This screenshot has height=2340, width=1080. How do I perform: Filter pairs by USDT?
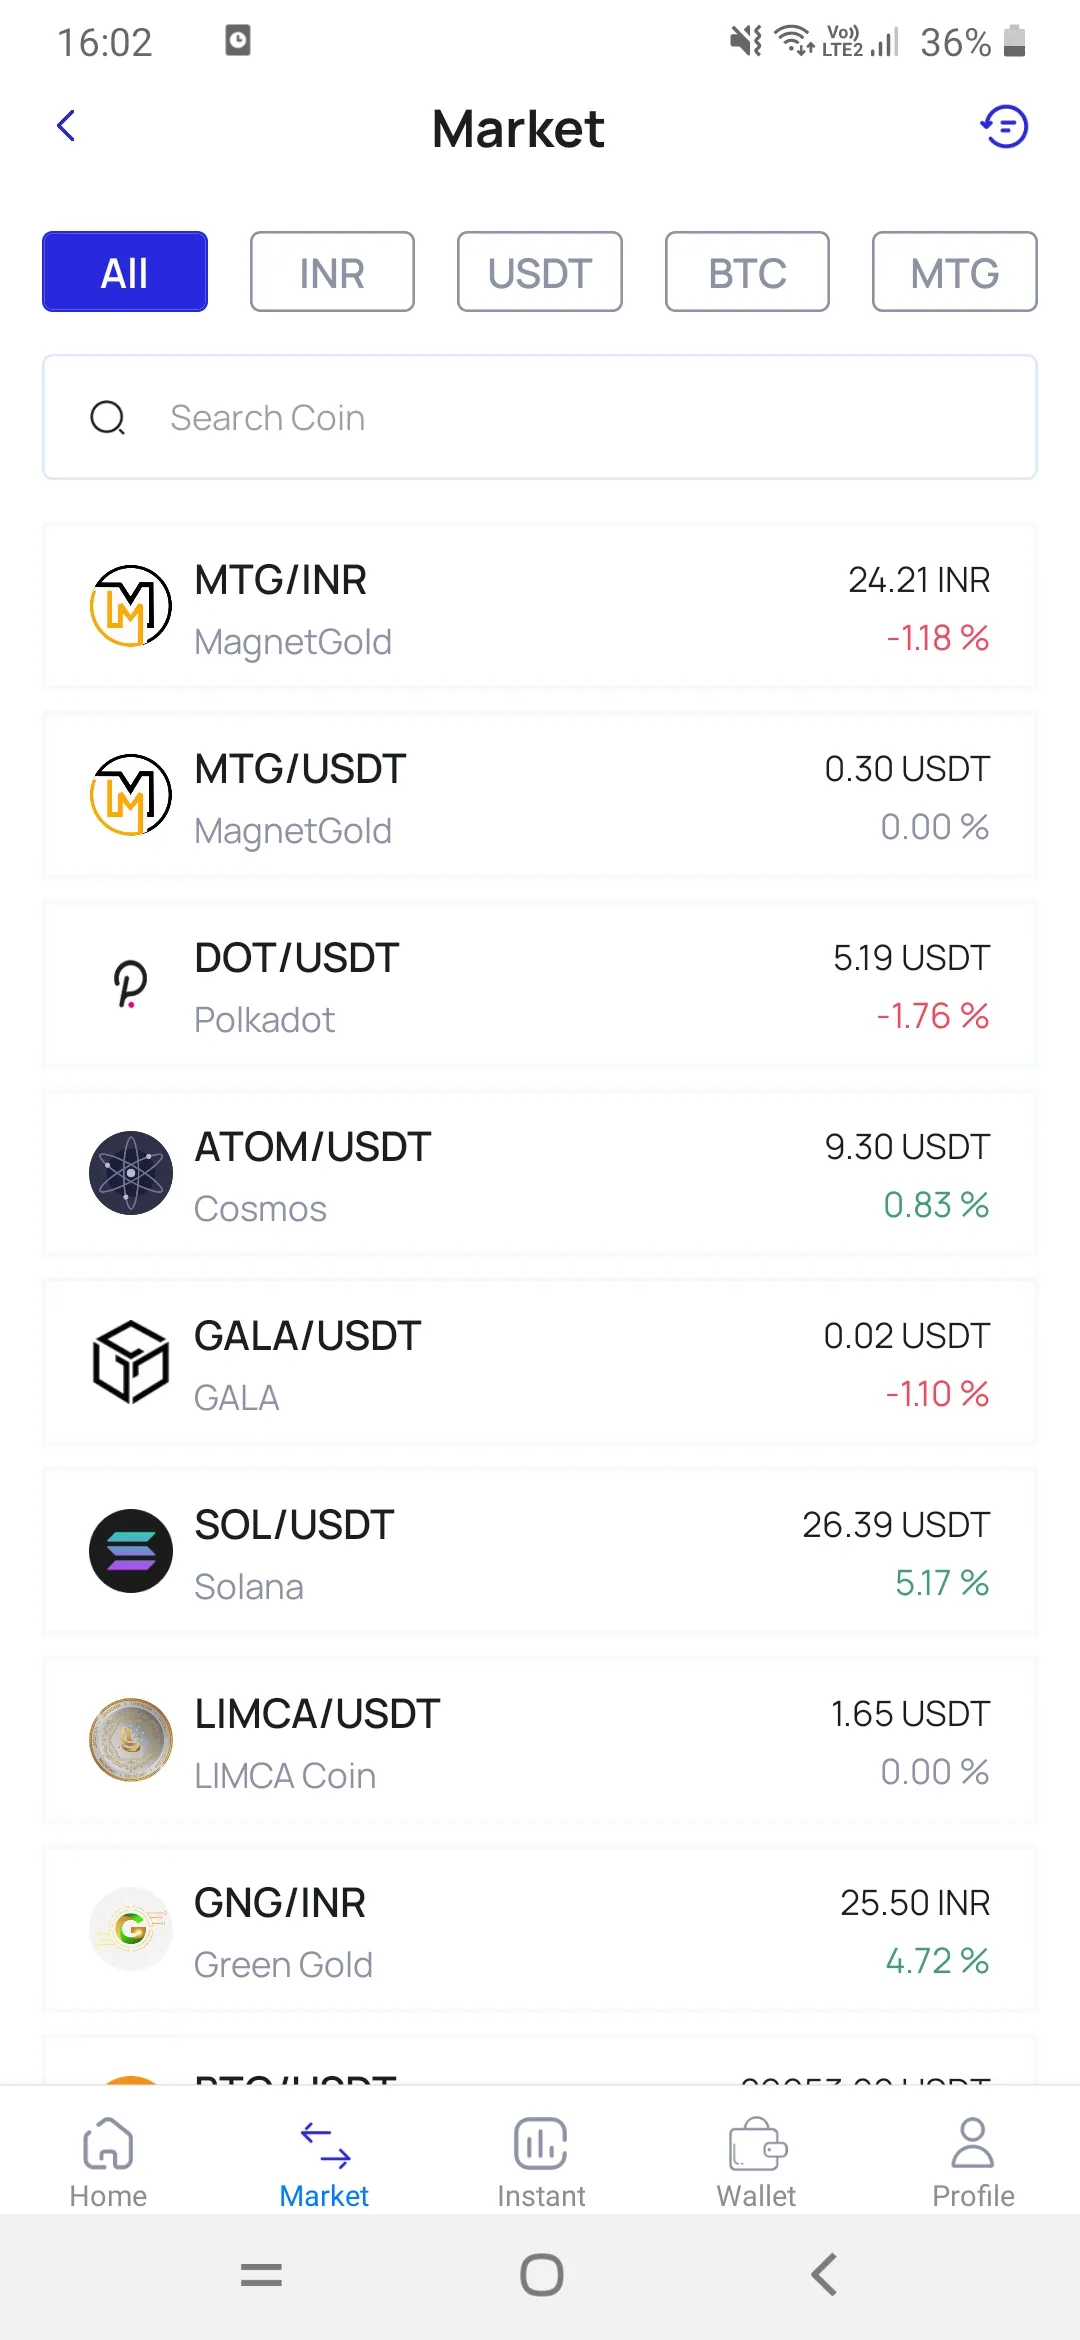tap(540, 272)
